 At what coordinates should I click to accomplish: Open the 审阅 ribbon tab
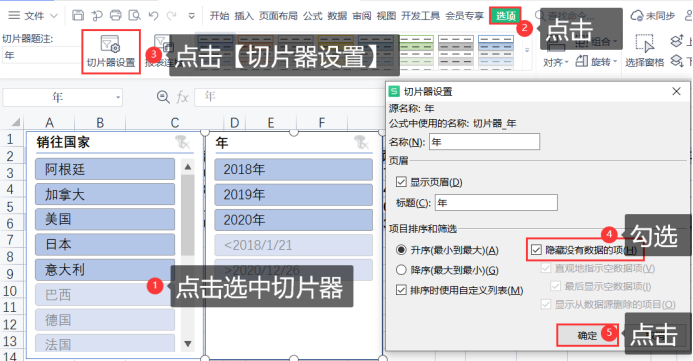click(362, 16)
